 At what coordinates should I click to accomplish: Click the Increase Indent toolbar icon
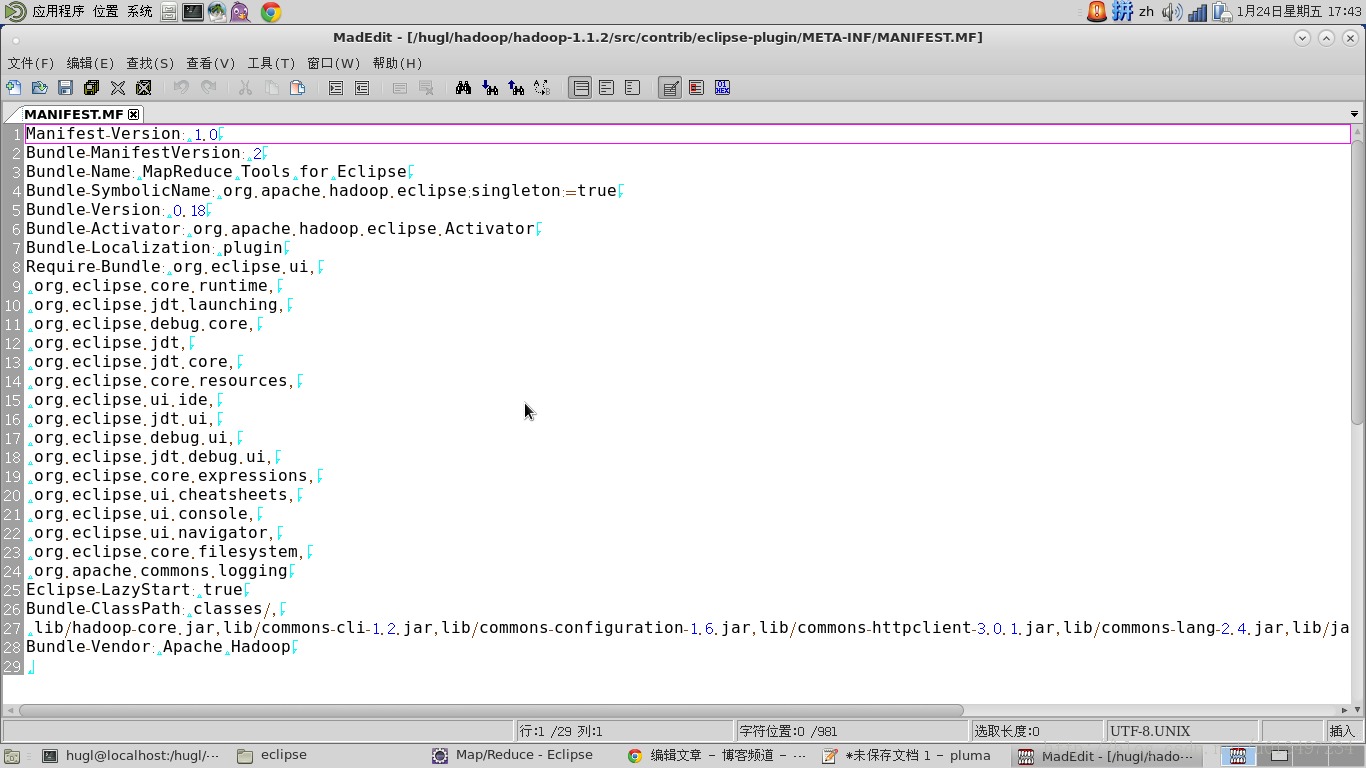pyautogui.click(x=334, y=87)
